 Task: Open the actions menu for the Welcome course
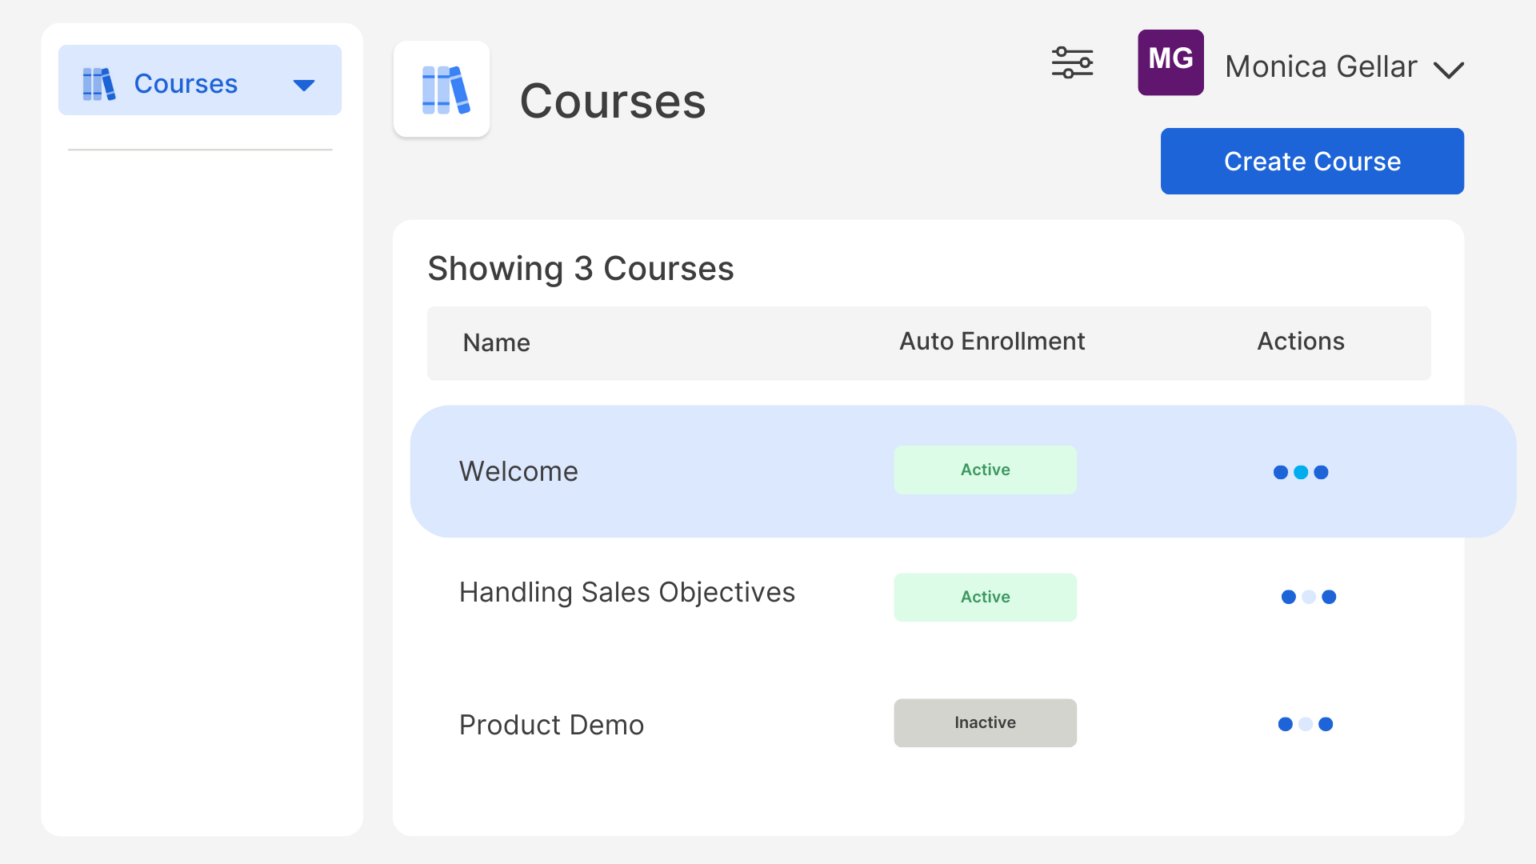pyautogui.click(x=1301, y=471)
